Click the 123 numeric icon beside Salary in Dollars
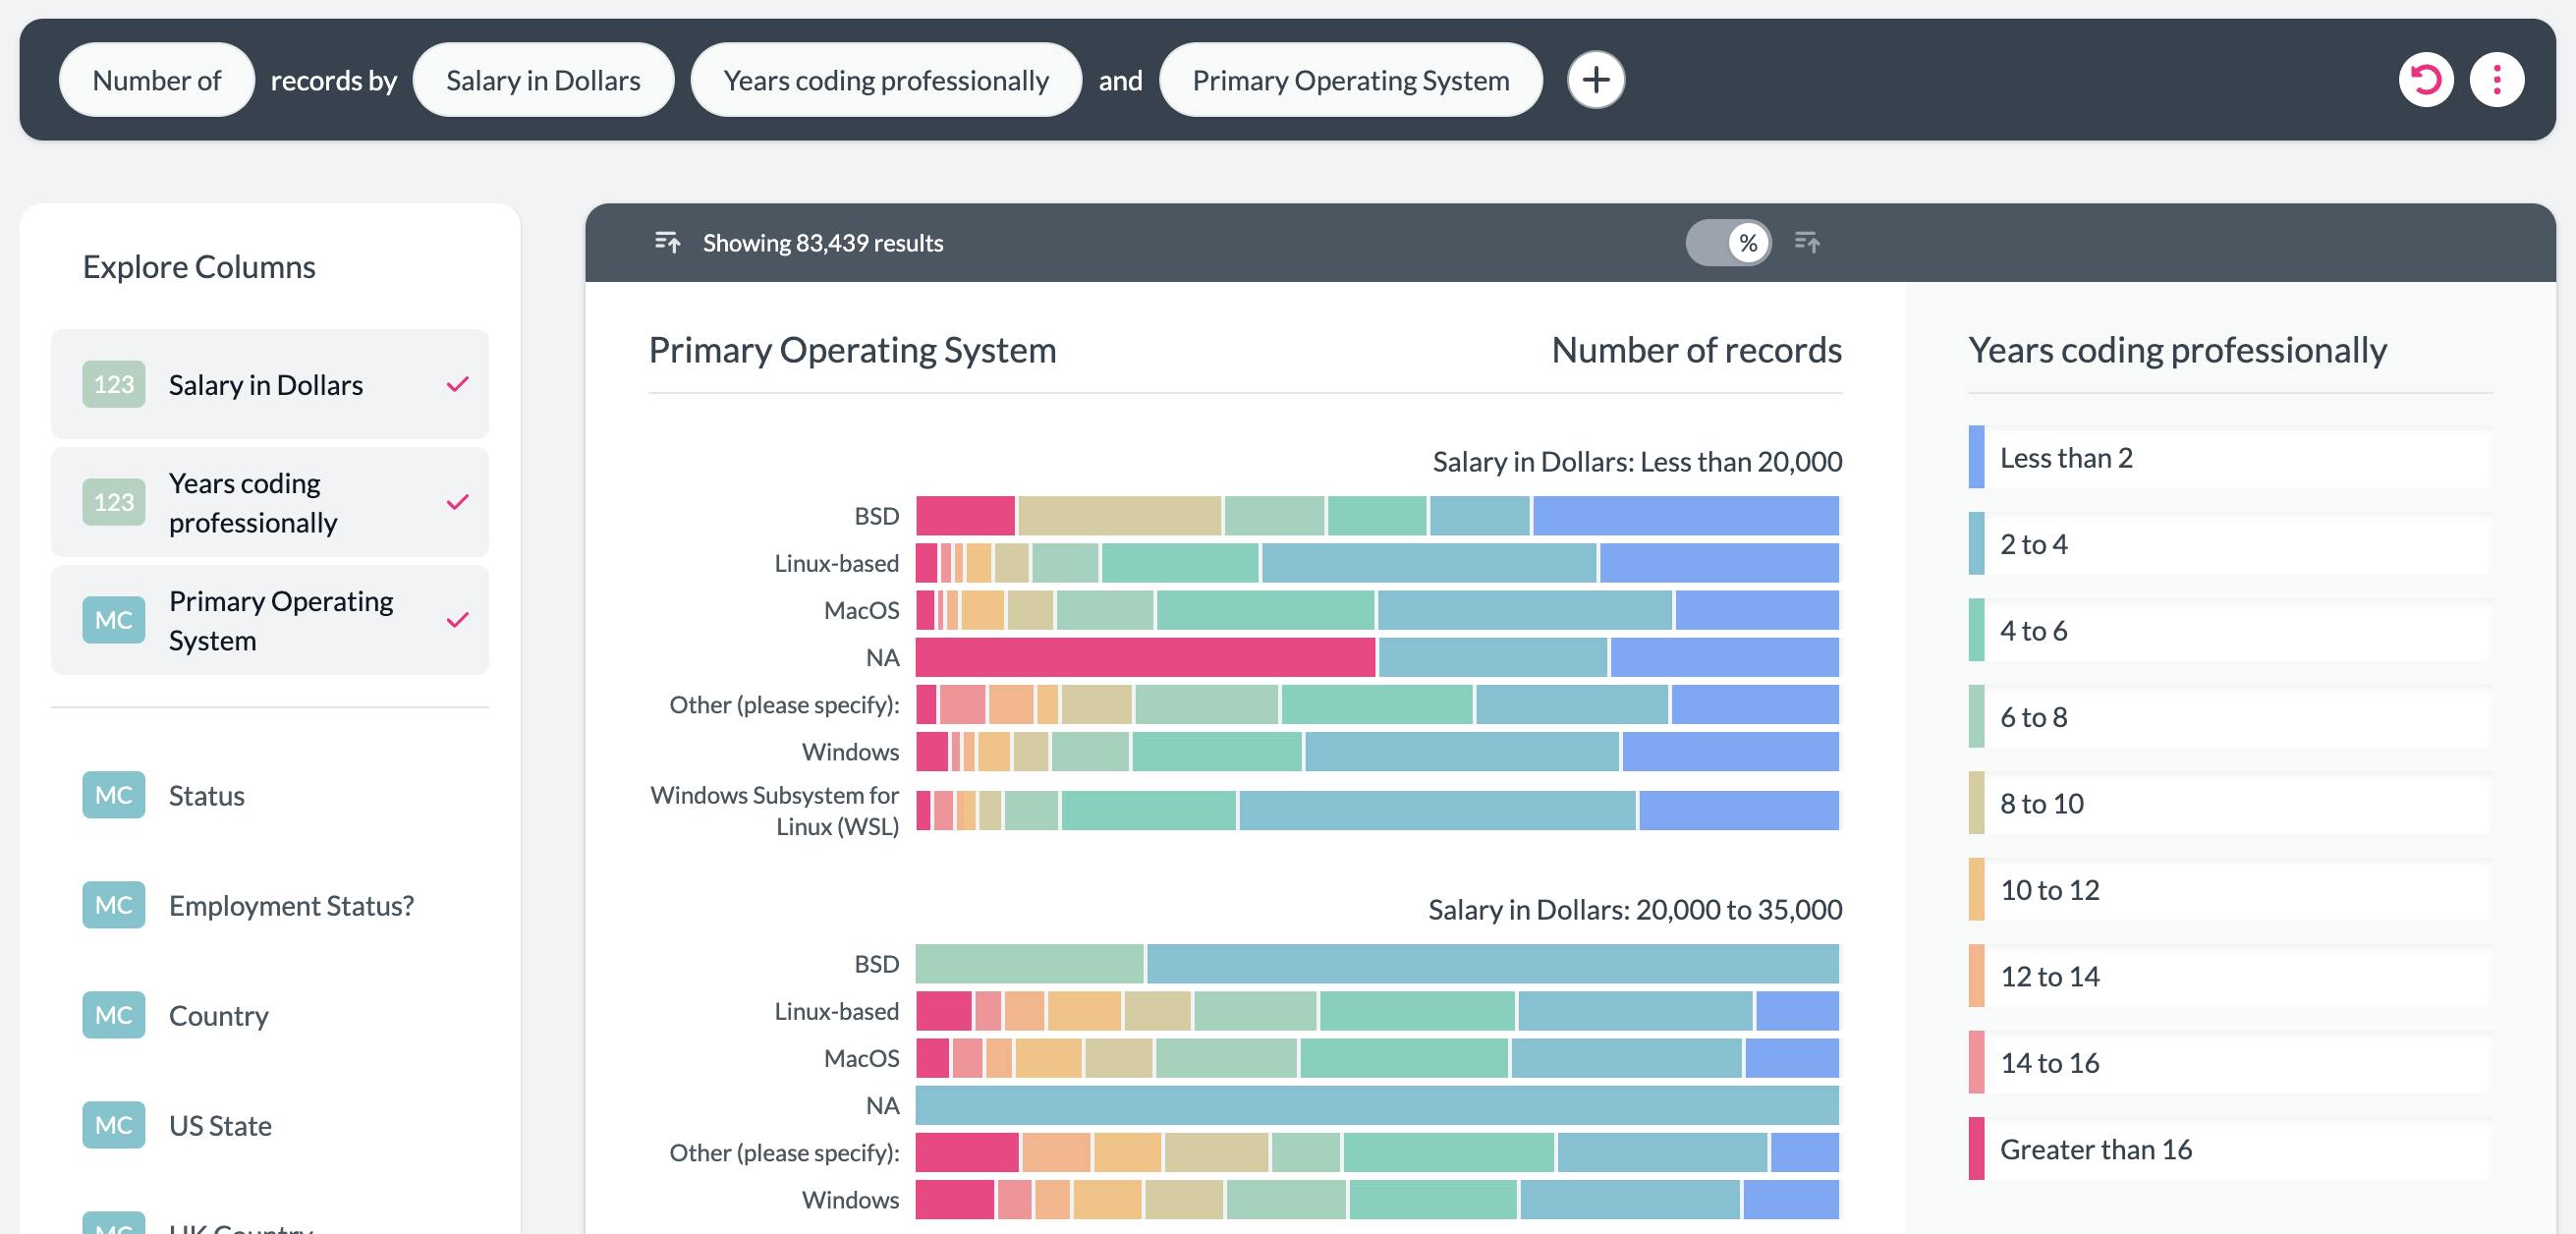The image size is (2576, 1234). [113, 384]
